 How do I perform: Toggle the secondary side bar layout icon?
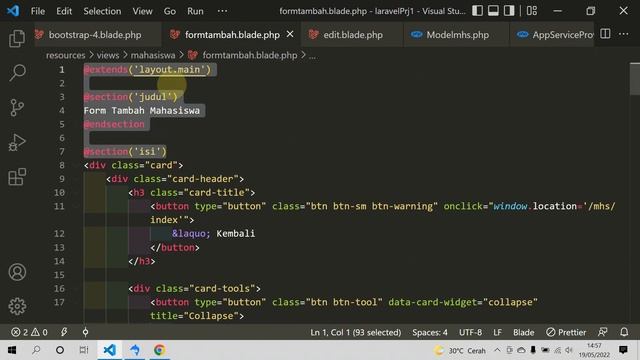pyautogui.click(x=509, y=11)
